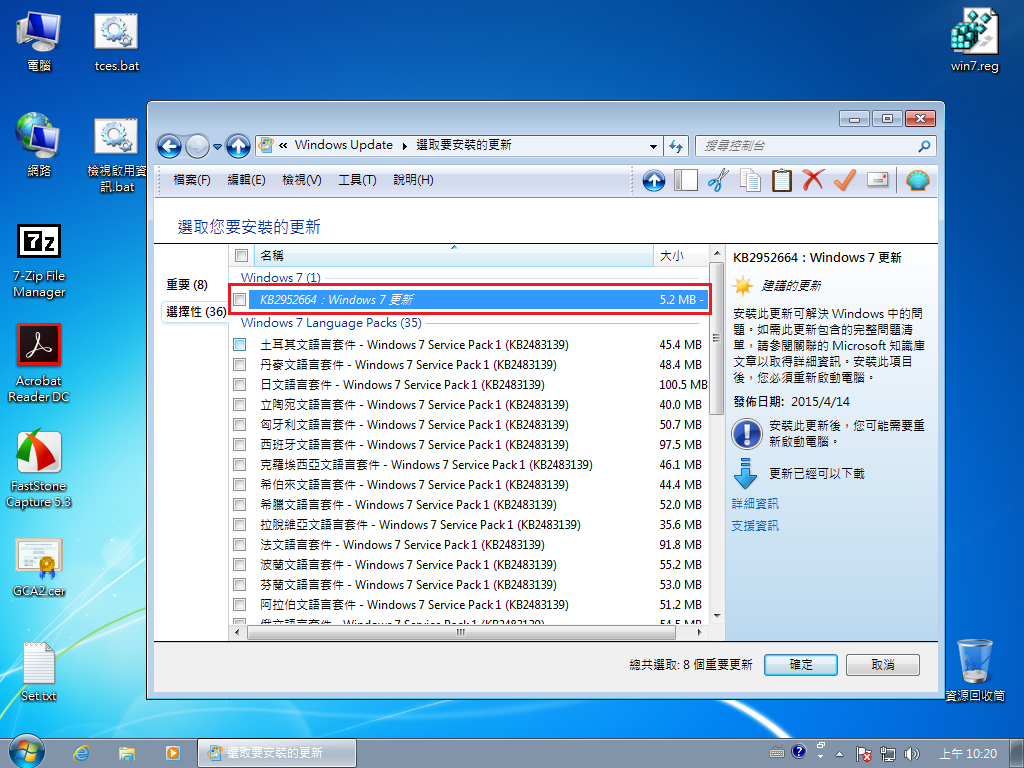1024x768 pixels.
Task: Open the 編輯(E) menu
Action: click(246, 180)
